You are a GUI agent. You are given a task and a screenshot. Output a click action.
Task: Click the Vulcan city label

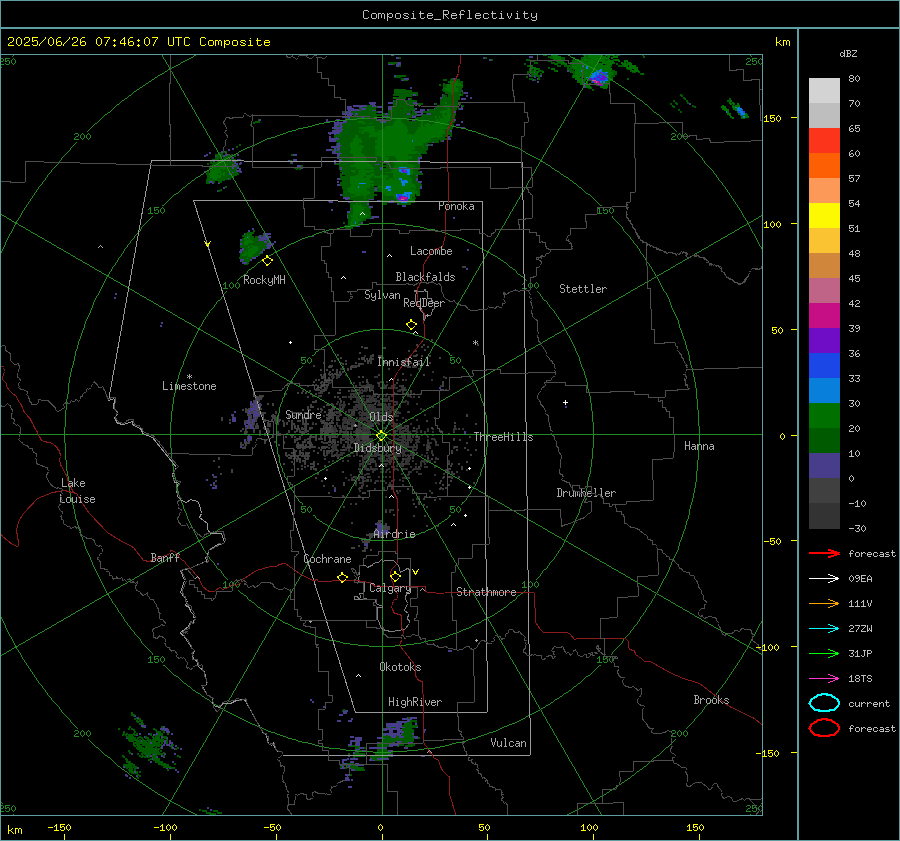(x=508, y=743)
